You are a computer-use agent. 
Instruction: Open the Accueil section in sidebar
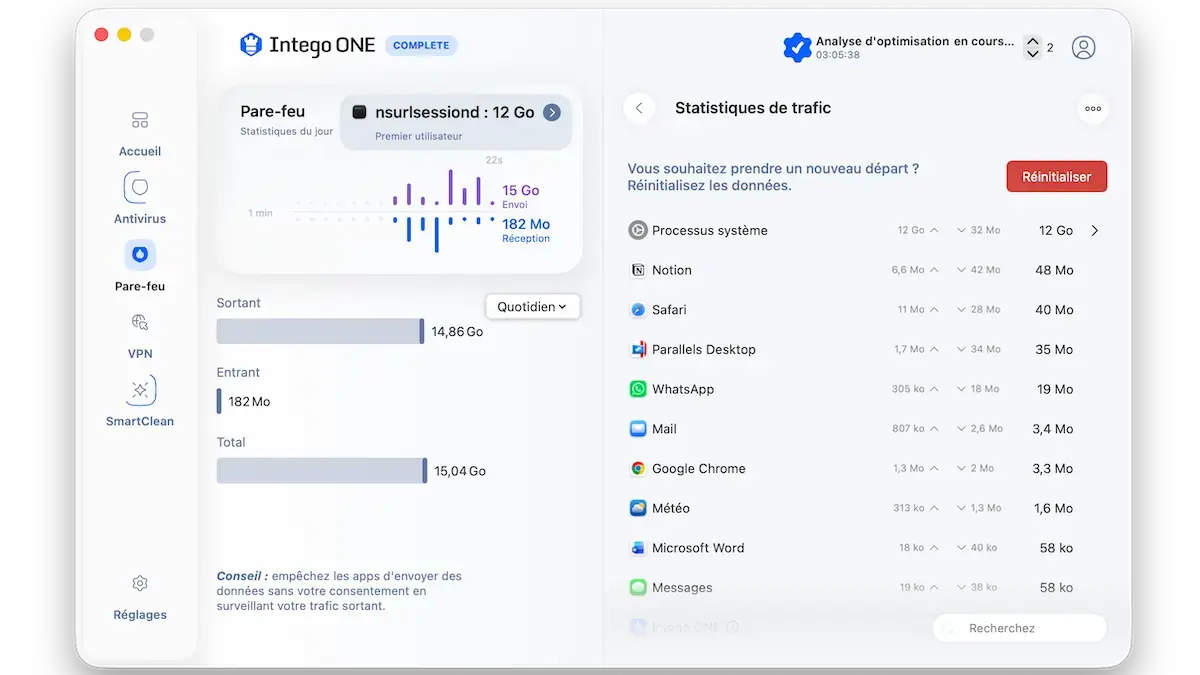click(x=140, y=134)
